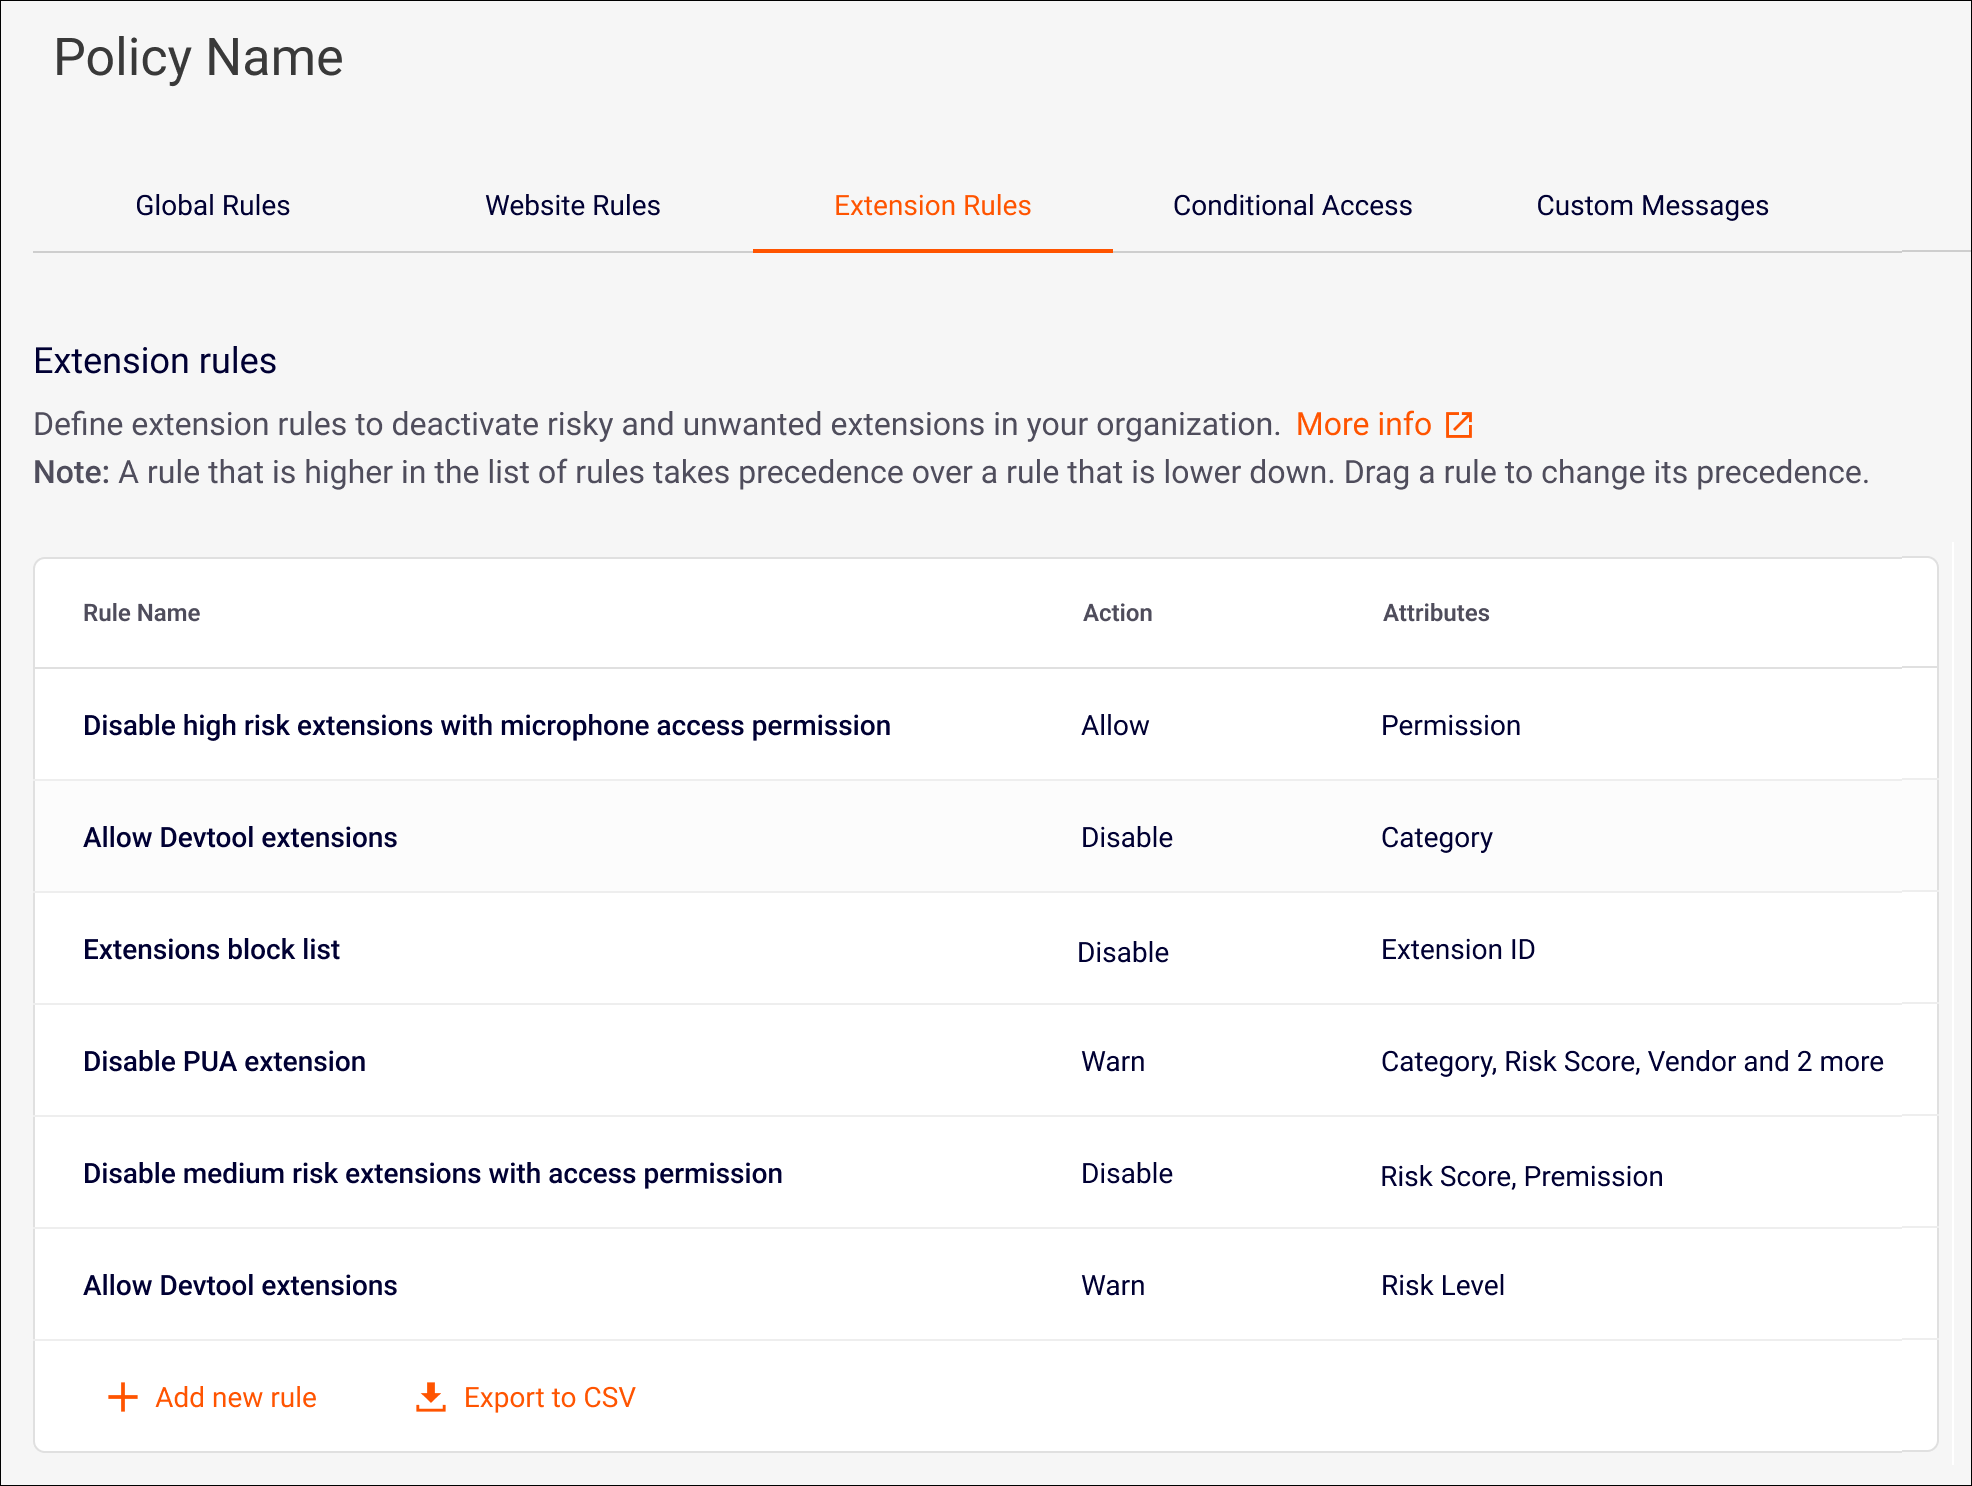Click the download icon for Export to CSV

click(430, 1397)
